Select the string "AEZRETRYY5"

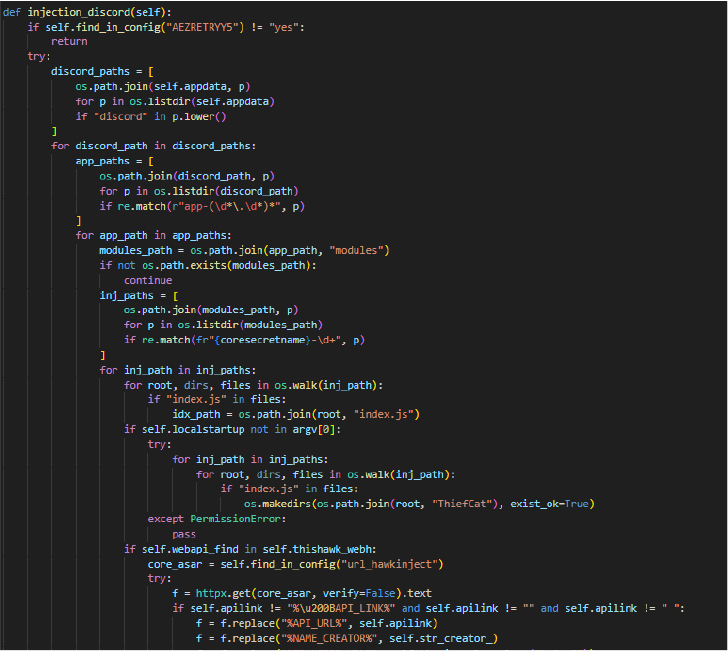[x=204, y=27]
